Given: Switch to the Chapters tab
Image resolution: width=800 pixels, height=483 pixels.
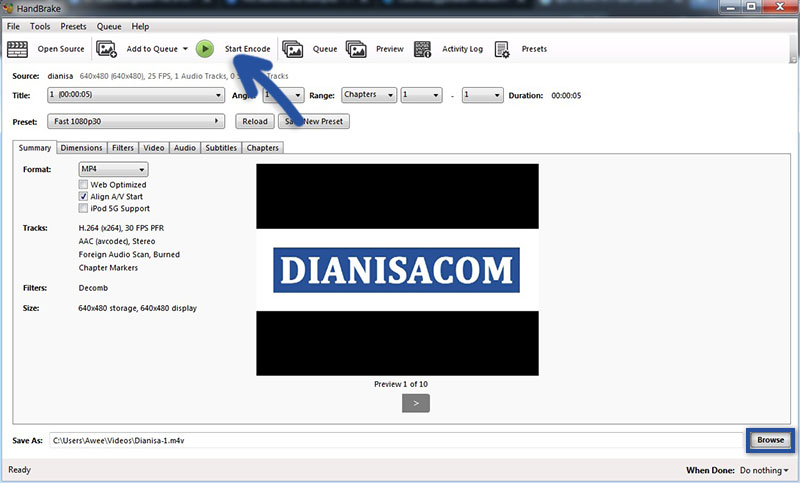Looking at the screenshot, I should point(262,148).
